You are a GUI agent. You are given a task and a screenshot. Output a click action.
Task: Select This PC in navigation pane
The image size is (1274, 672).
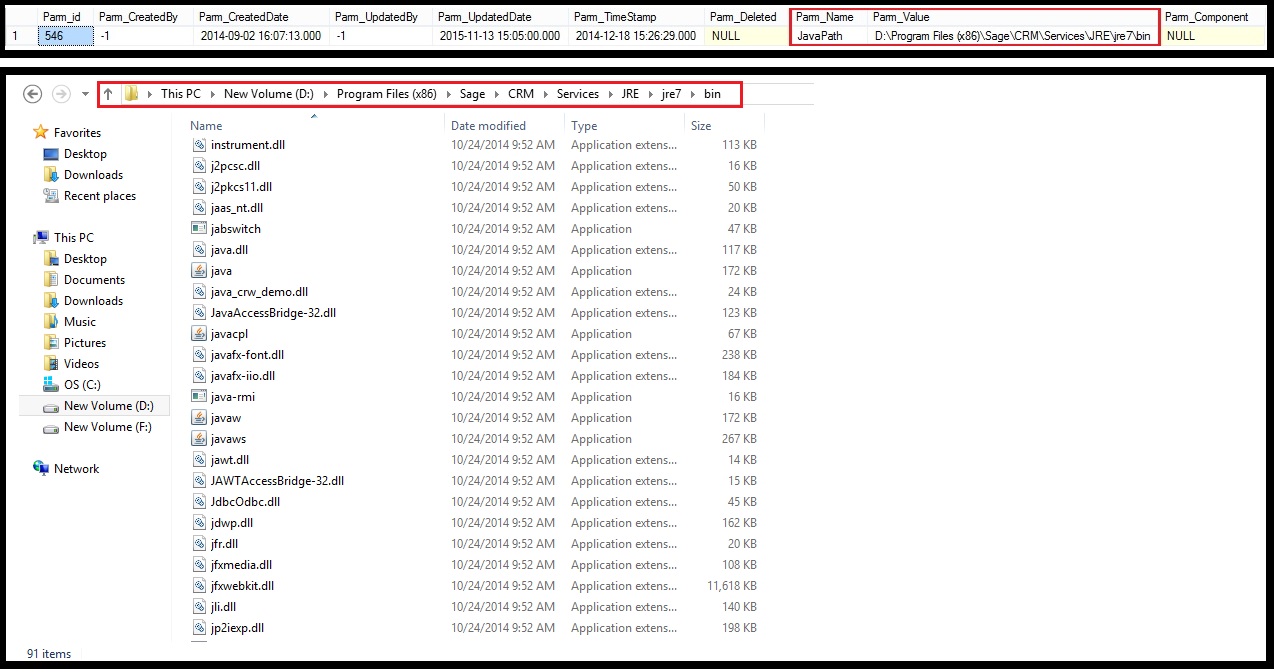74,238
